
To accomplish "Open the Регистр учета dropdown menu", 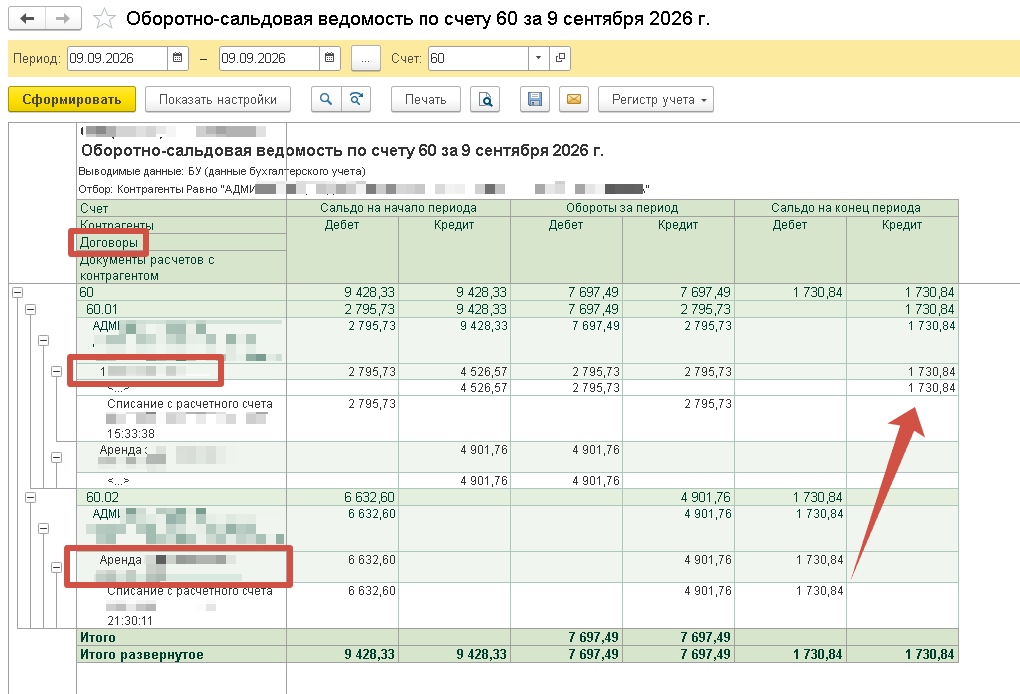I will tap(656, 100).
